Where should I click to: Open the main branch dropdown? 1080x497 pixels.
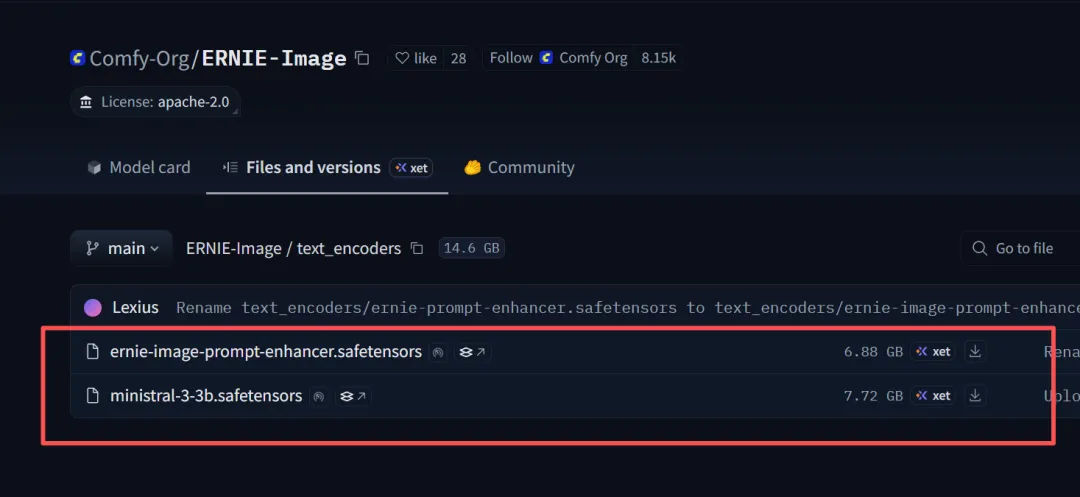121,248
